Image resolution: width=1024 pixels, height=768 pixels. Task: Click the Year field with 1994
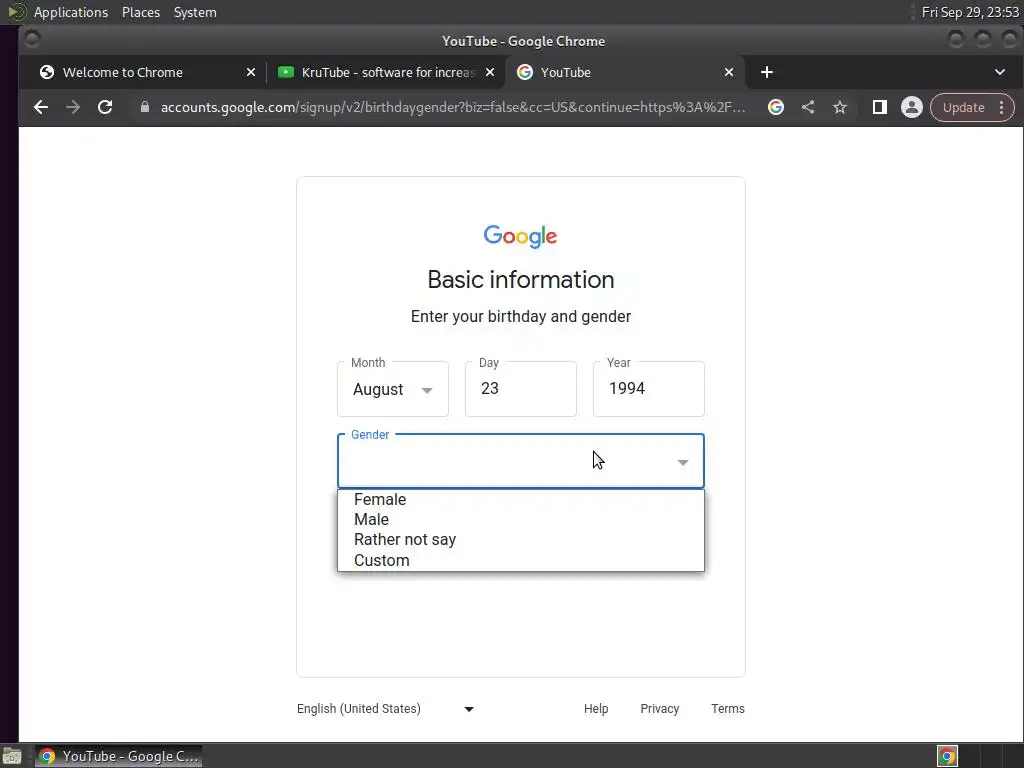648,389
